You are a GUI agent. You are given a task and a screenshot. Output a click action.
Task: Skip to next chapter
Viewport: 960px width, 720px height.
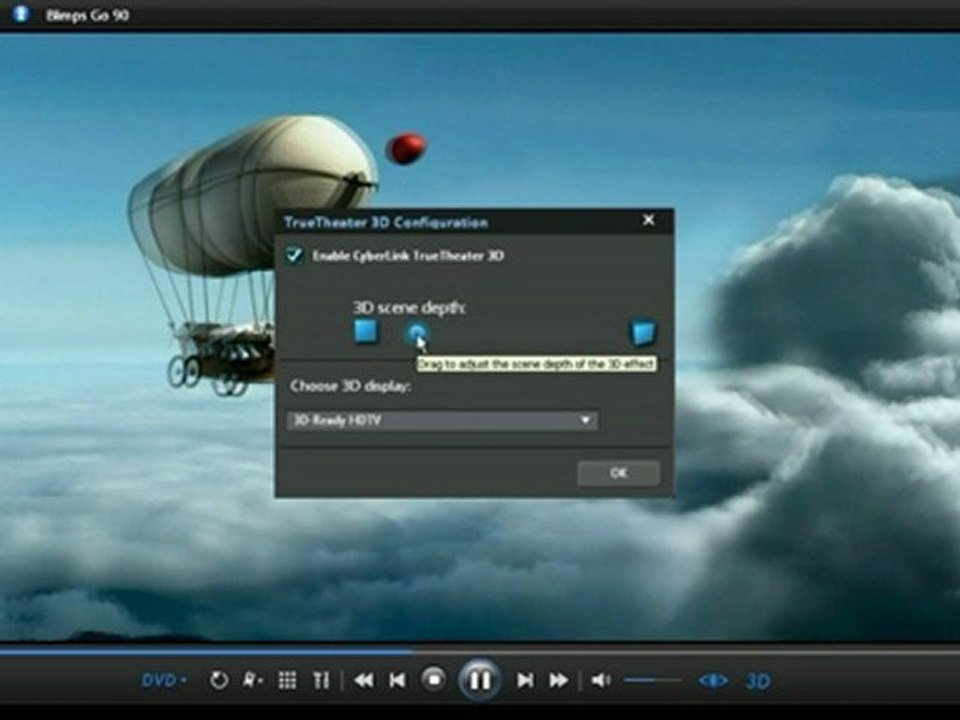click(x=525, y=680)
